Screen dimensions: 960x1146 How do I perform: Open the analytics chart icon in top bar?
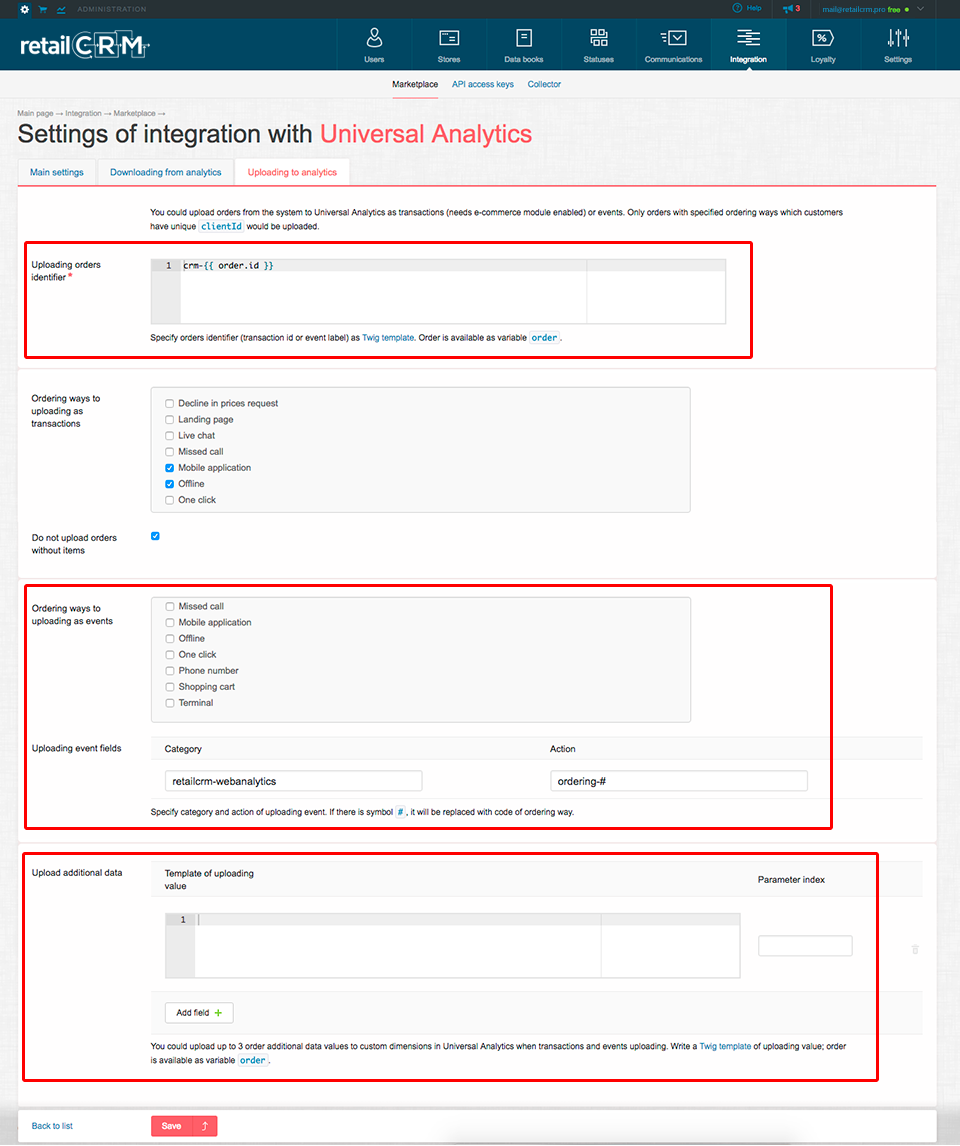tap(61, 10)
